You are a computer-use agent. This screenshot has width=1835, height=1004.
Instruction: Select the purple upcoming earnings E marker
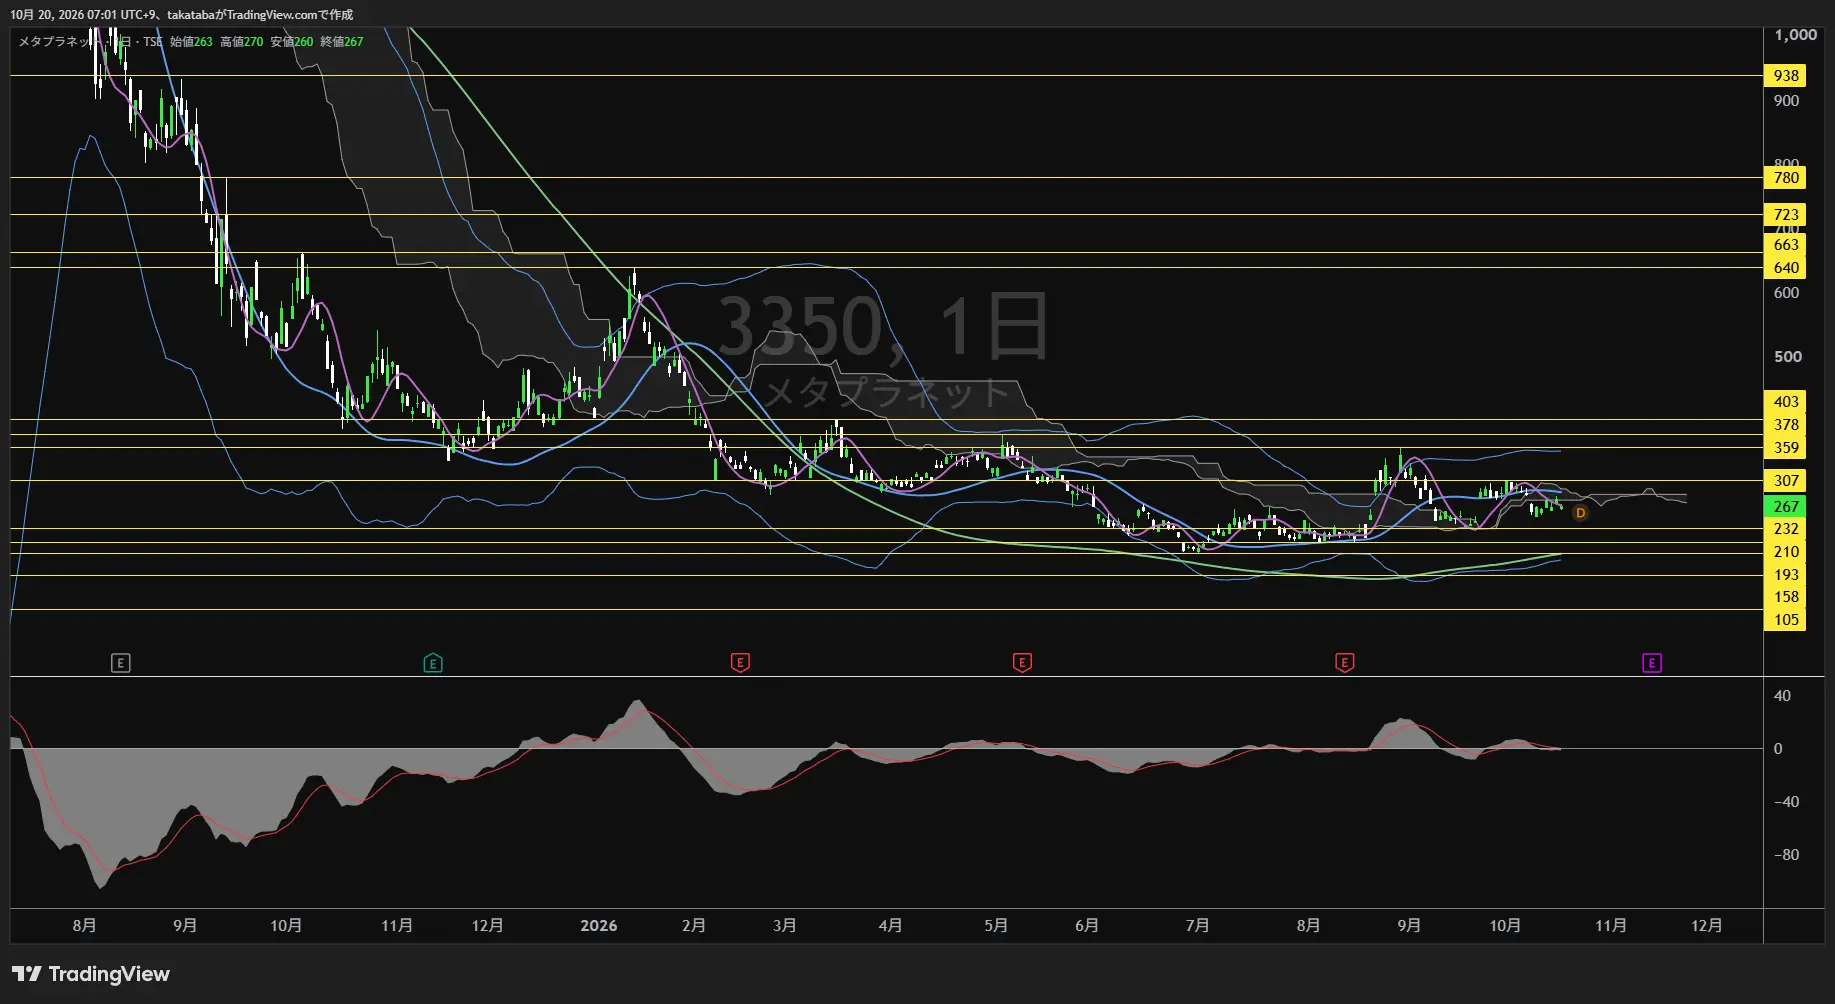[x=1652, y=663]
